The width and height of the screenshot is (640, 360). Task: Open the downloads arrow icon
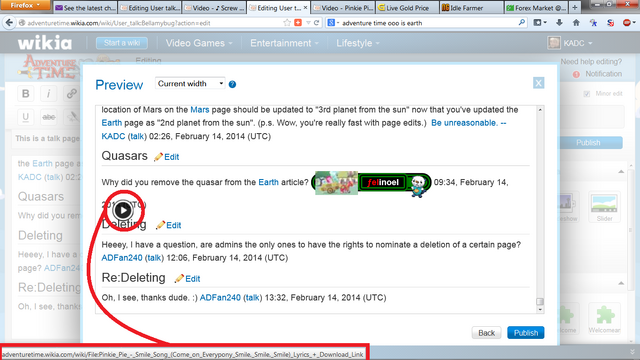click(x=559, y=23)
